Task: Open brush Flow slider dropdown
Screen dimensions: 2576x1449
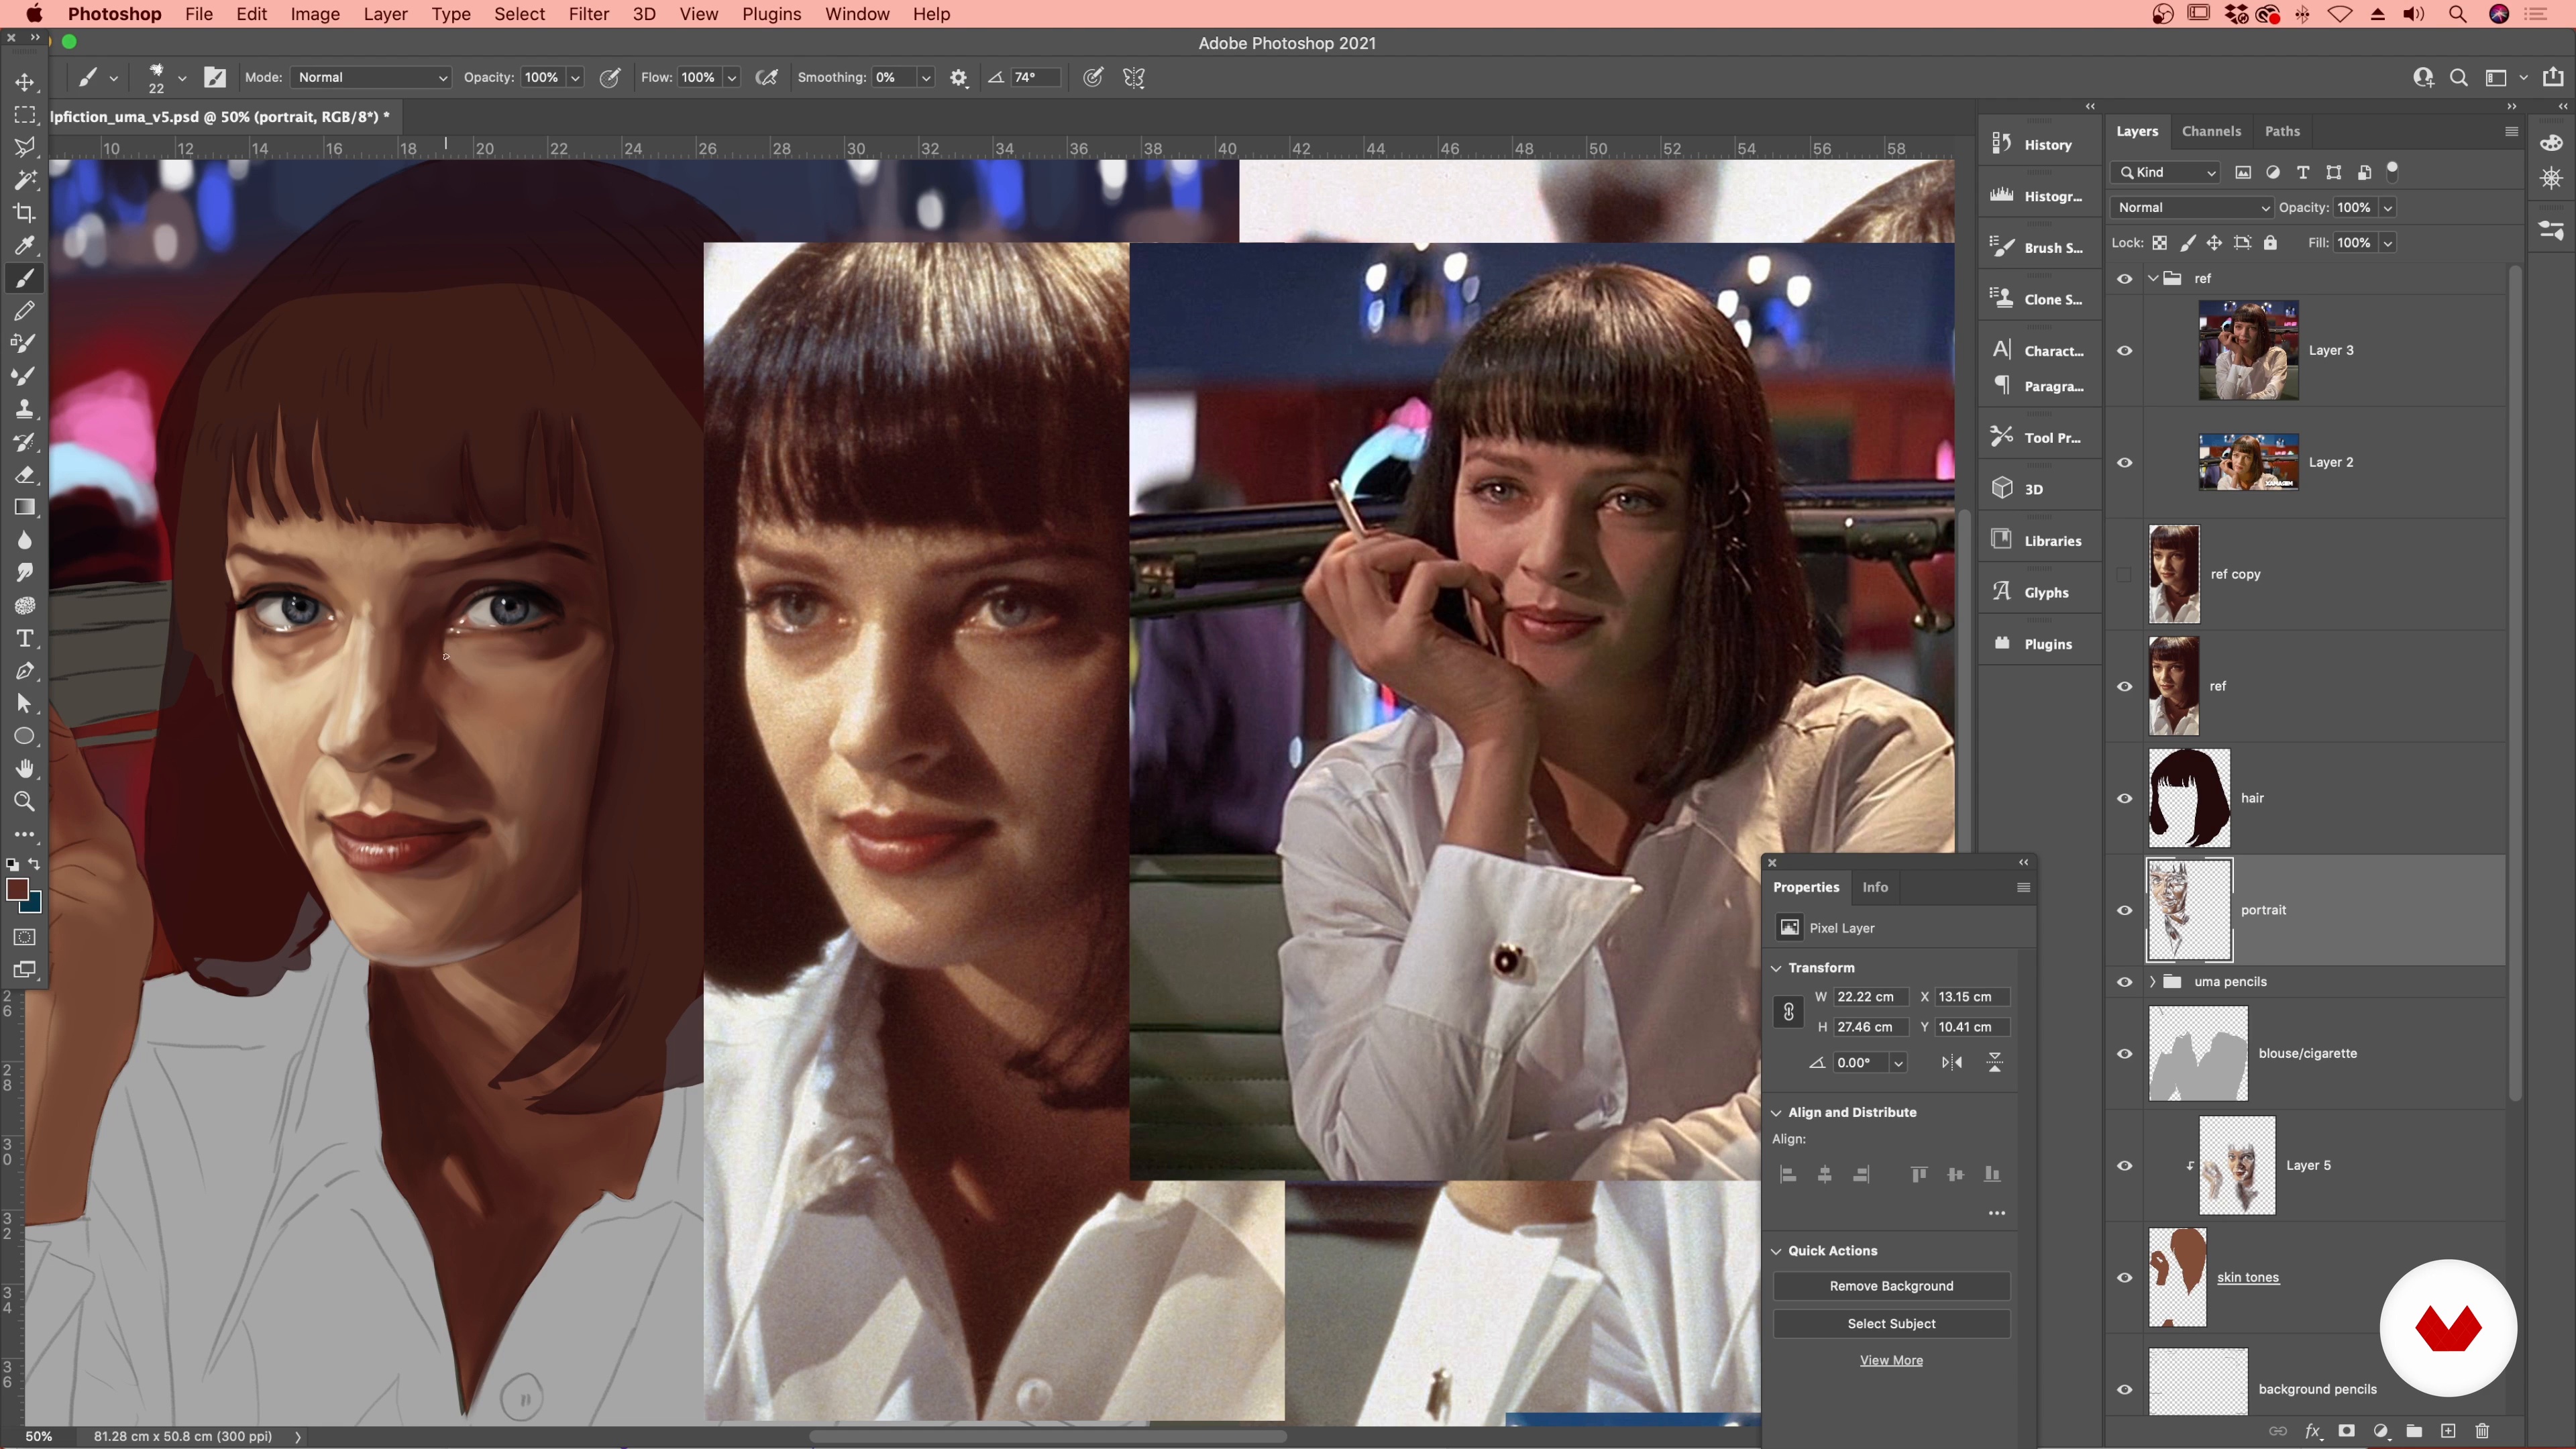Action: [732, 78]
